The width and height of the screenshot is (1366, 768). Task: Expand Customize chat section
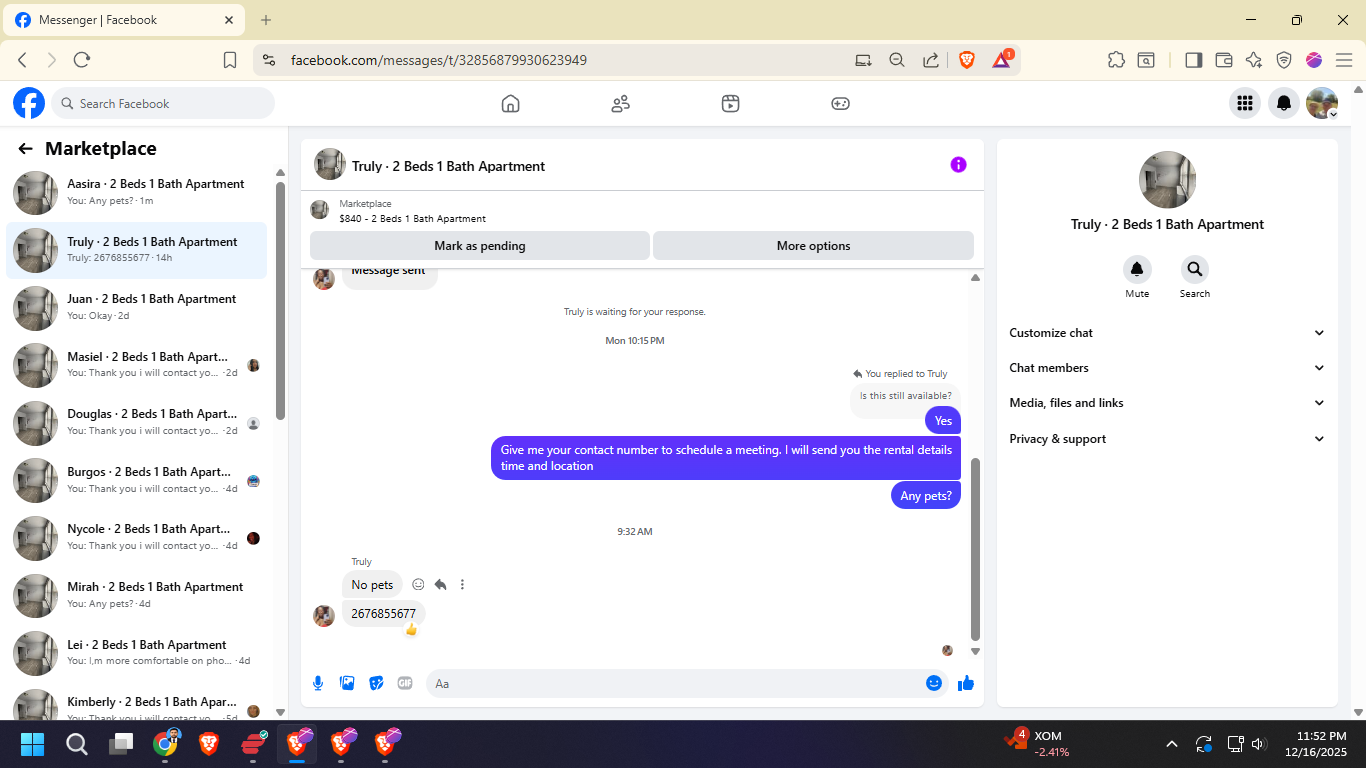tap(1167, 333)
